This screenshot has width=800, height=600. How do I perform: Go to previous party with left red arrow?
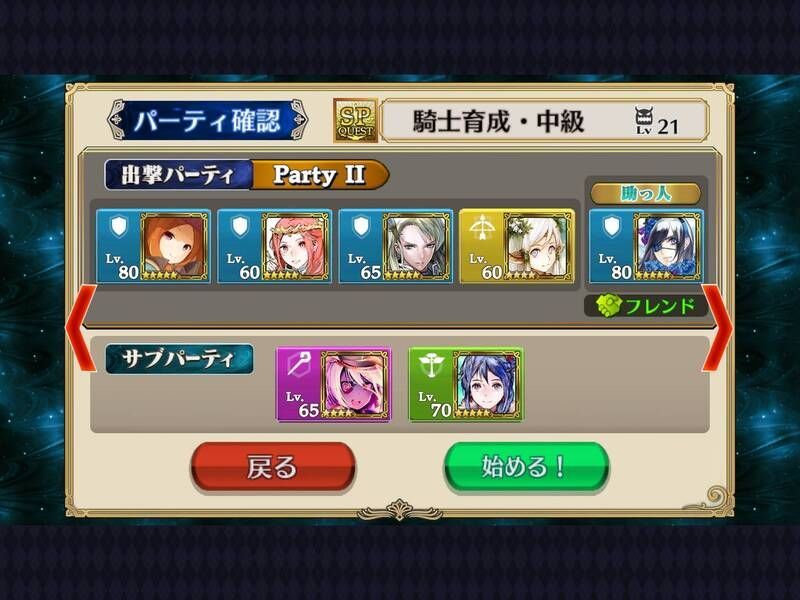pos(81,327)
